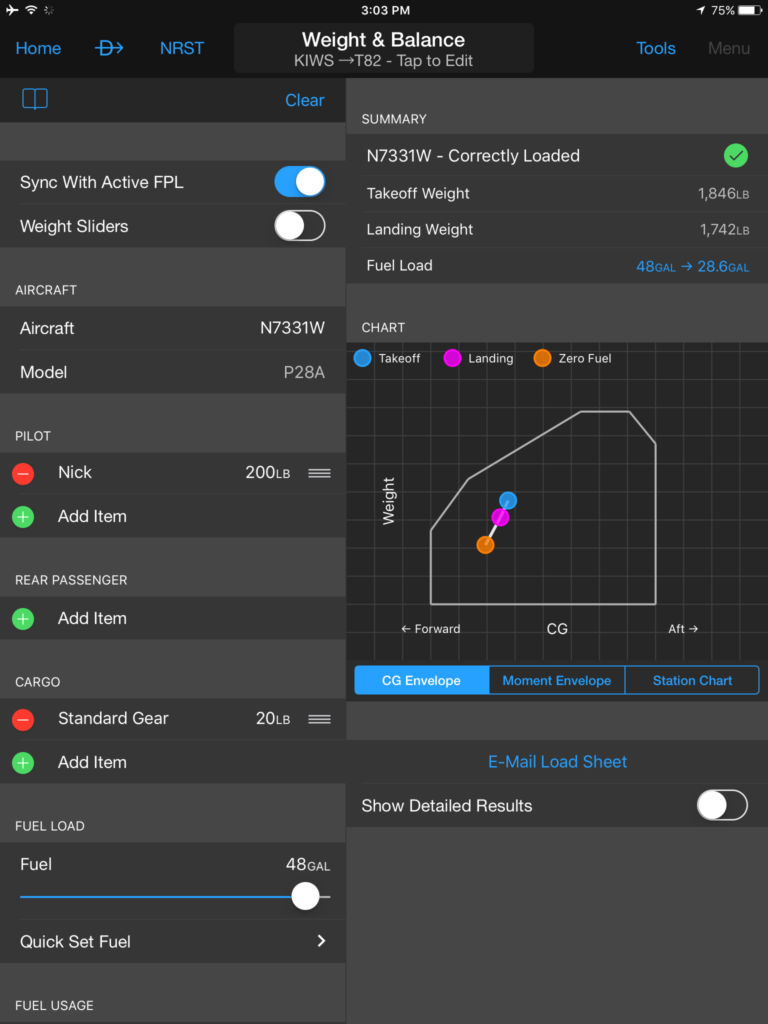This screenshot has height=1024, width=768.
Task: Tap the dimmed Menu button
Action: point(729,48)
